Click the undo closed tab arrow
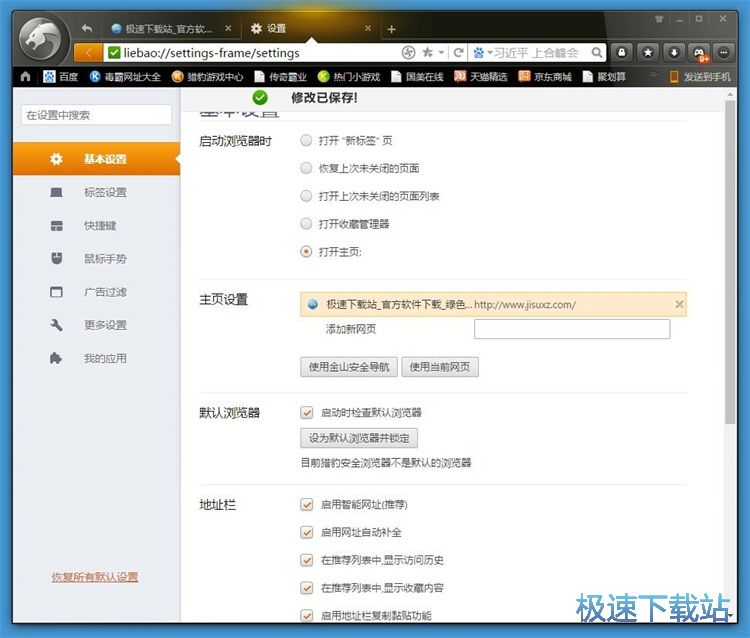750x638 pixels. [87, 29]
